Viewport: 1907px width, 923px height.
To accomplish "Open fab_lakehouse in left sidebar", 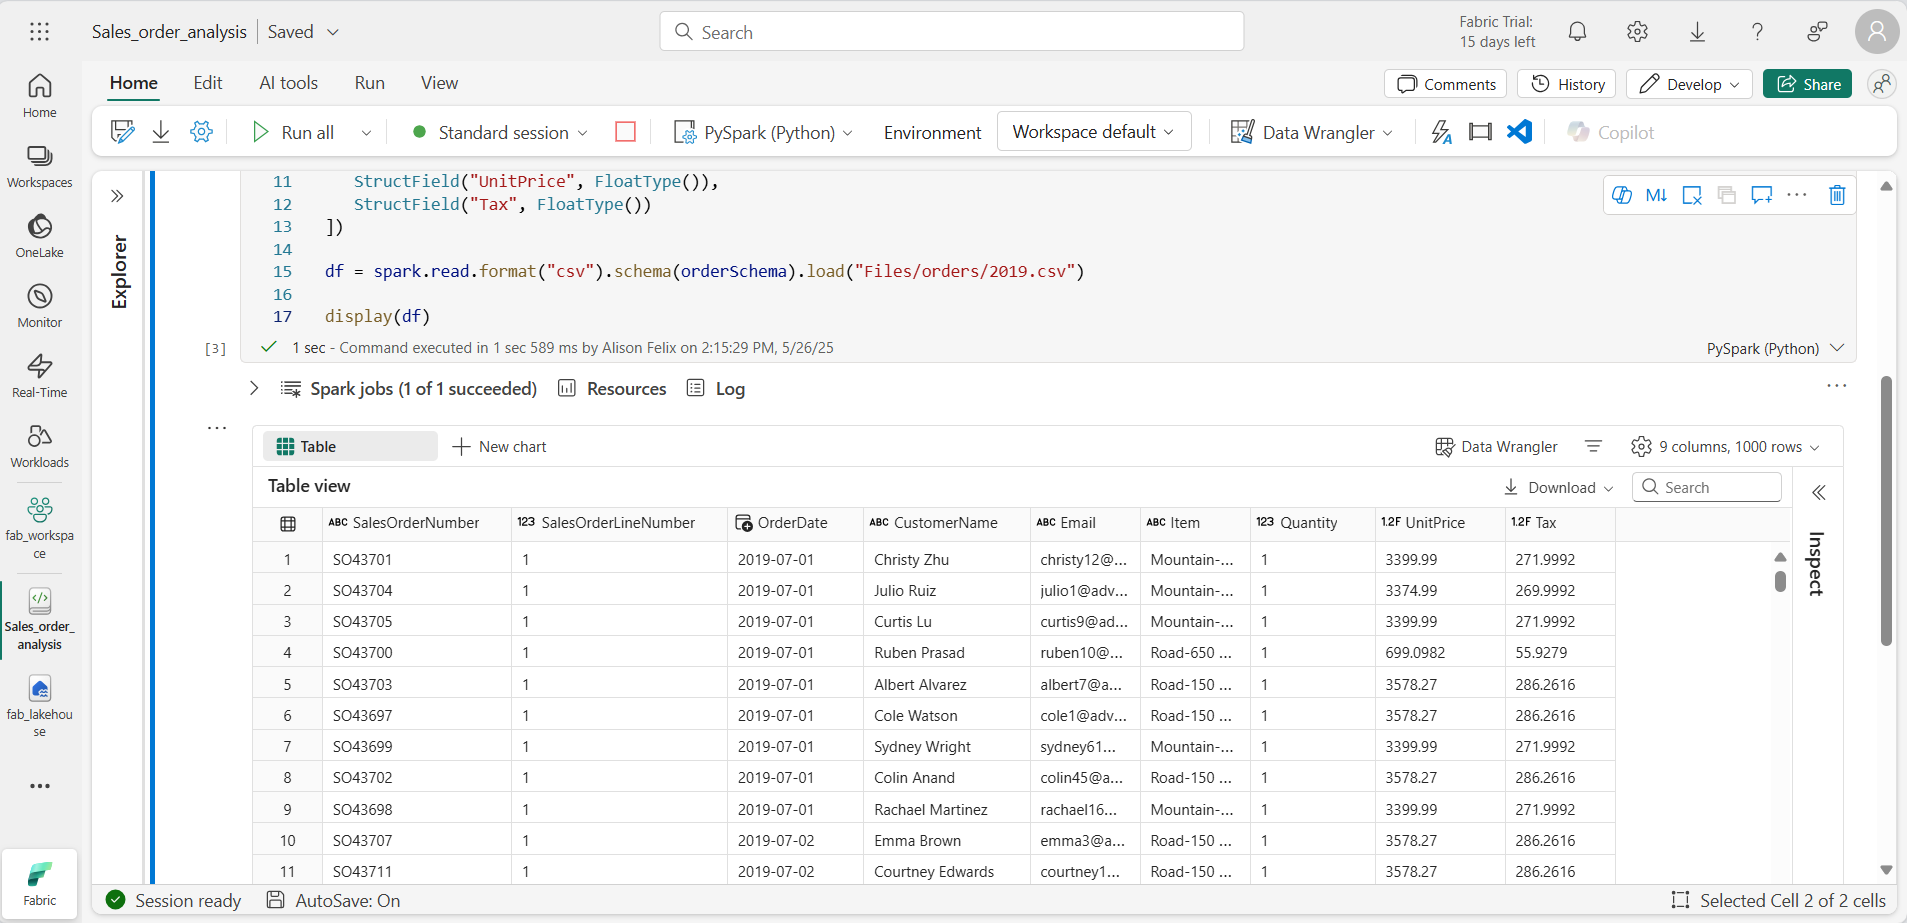I will click(40, 705).
